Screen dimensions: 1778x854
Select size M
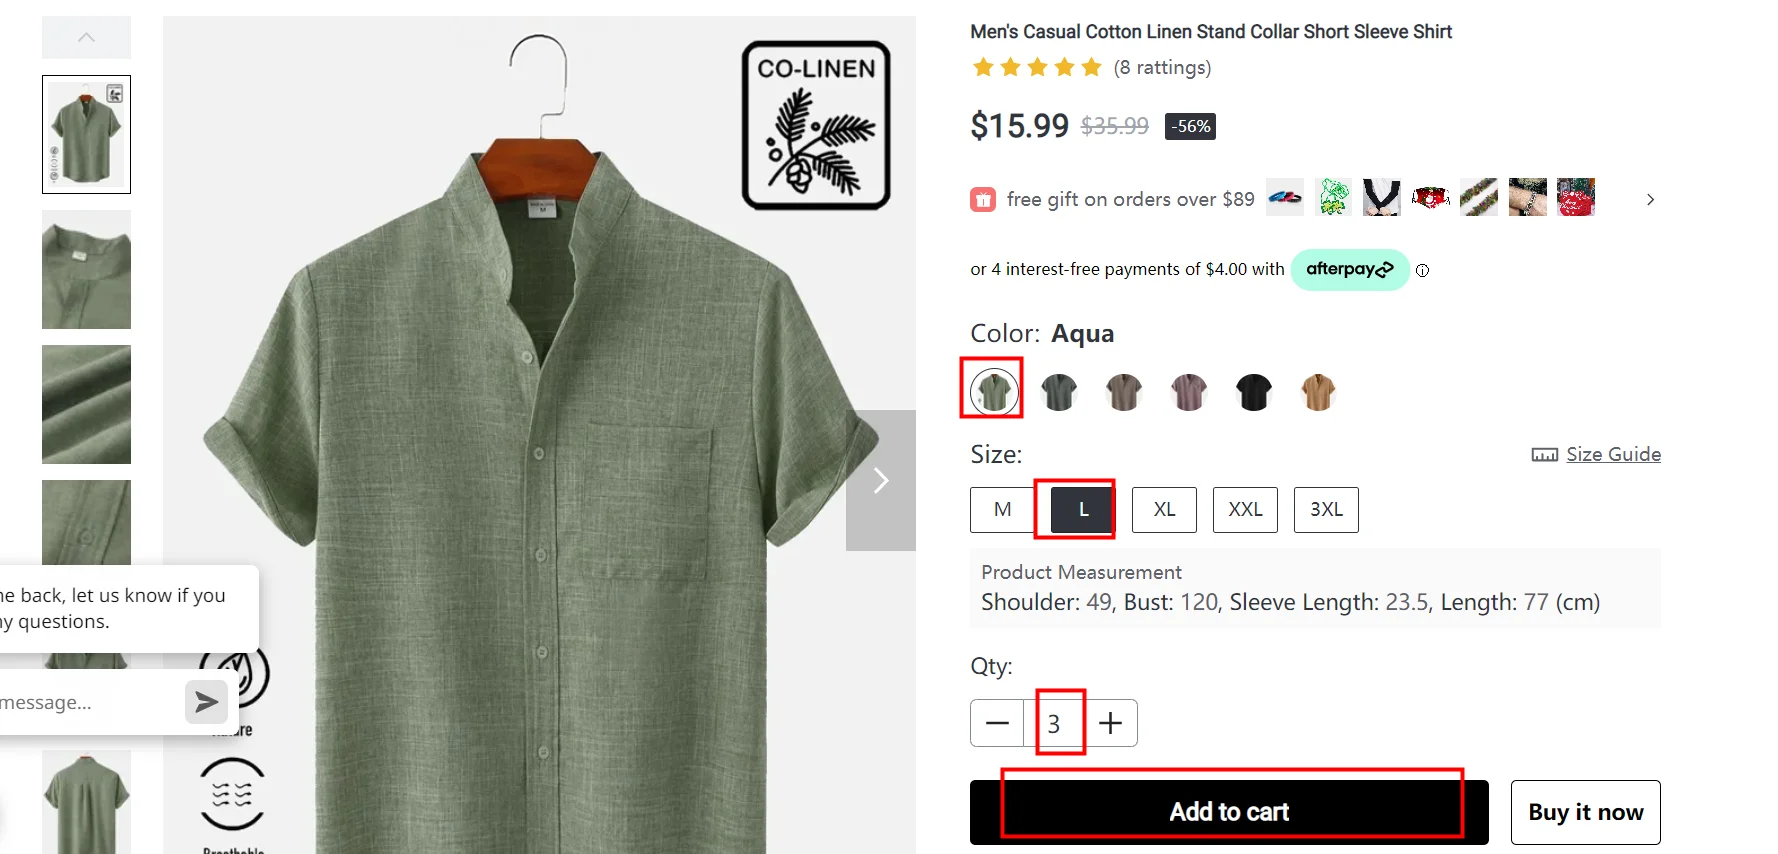(1002, 510)
